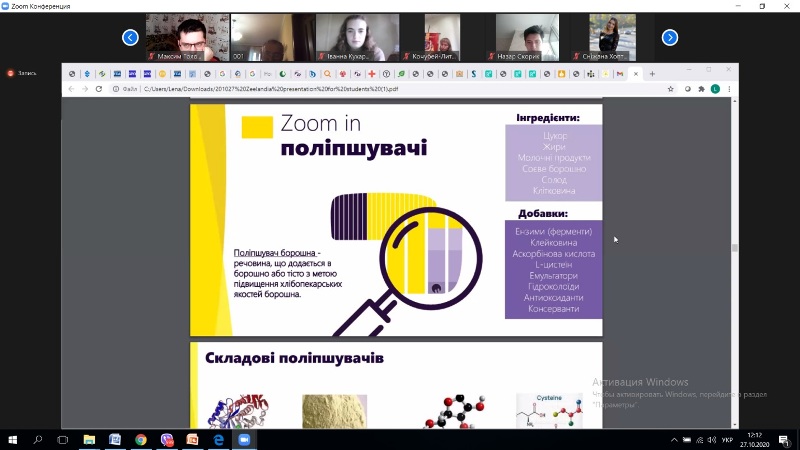Switch to the green leaf icon tab

pyautogui.click(x=401, y=74)
